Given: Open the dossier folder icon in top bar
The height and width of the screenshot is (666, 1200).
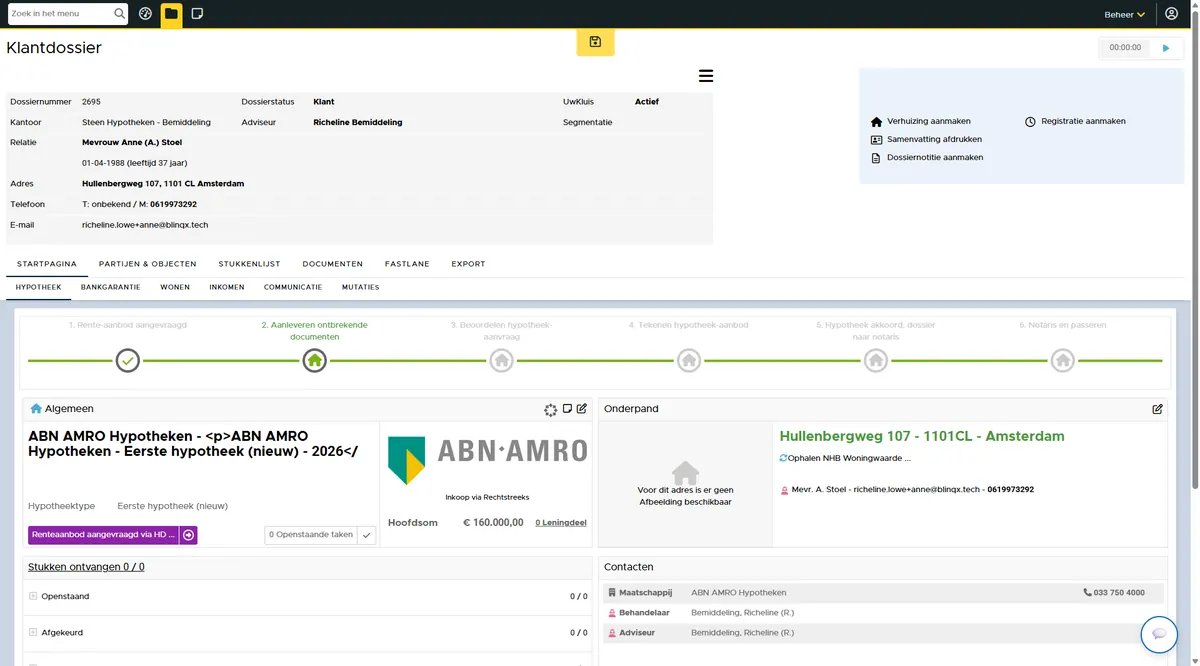Looking at the screenshot, I should [x=171, y=14].
